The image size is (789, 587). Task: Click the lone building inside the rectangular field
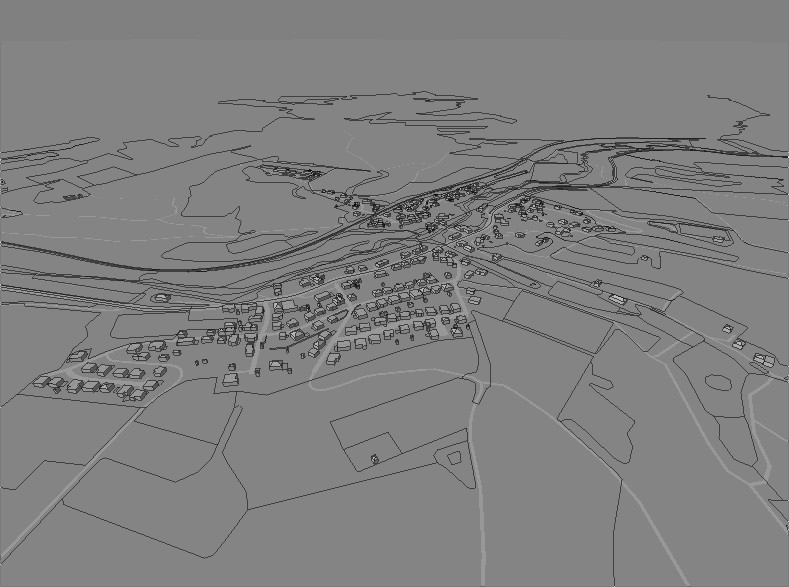(x=375, y=459)
